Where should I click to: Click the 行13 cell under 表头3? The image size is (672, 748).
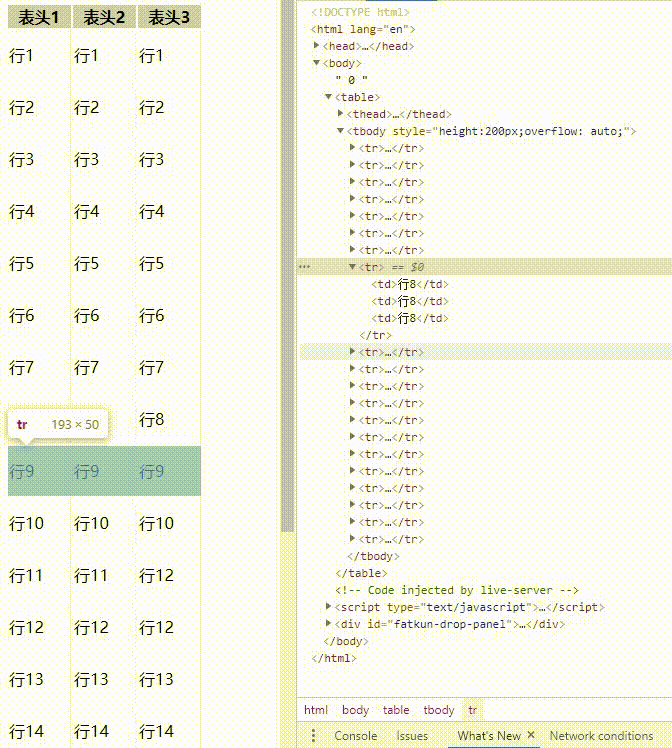click(x=156, y=680)
